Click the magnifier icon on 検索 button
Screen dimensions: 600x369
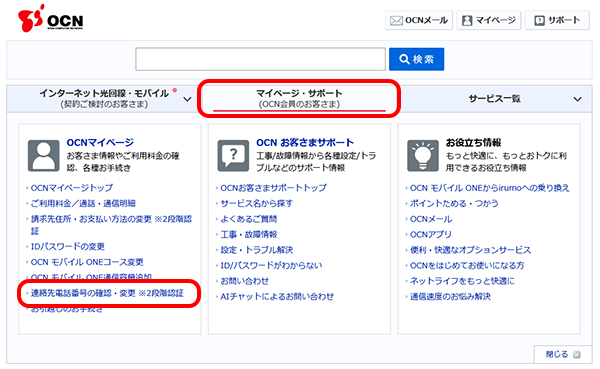(404, 59)
